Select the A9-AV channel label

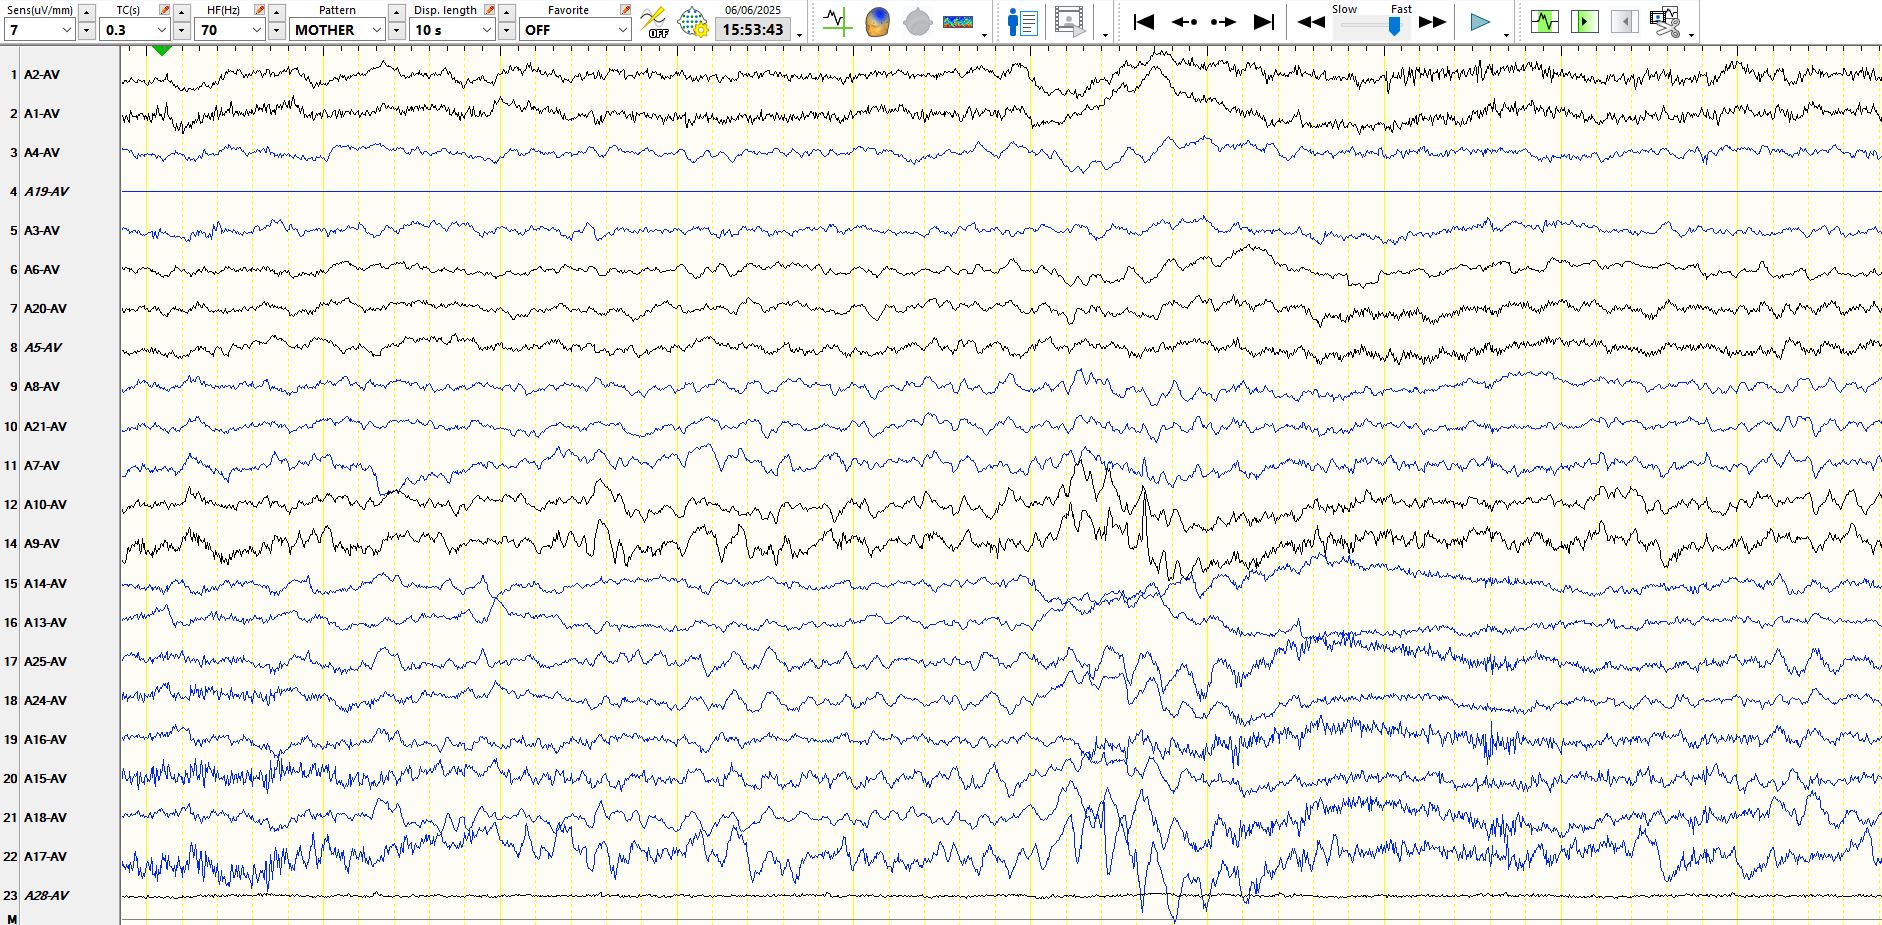click(42, 544)
